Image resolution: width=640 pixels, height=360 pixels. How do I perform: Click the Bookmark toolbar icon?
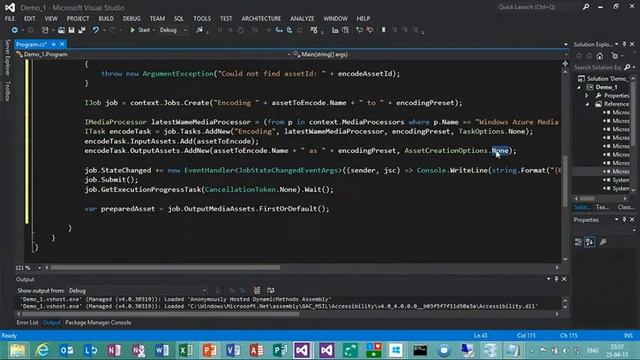click(383, 30)
